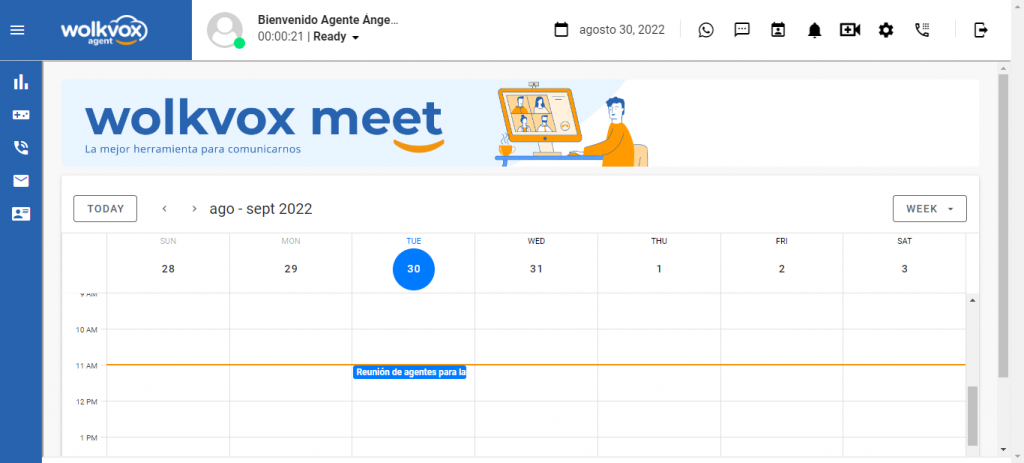This screenshot has width=1024, height=463.
Task: Open the hamburger menu
Action: pos(18,30)
